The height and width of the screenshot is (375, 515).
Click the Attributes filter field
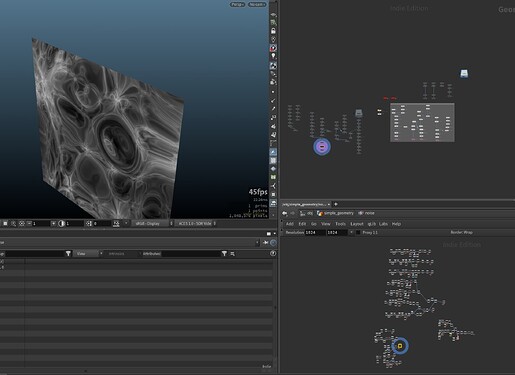(x=191, y=254)
